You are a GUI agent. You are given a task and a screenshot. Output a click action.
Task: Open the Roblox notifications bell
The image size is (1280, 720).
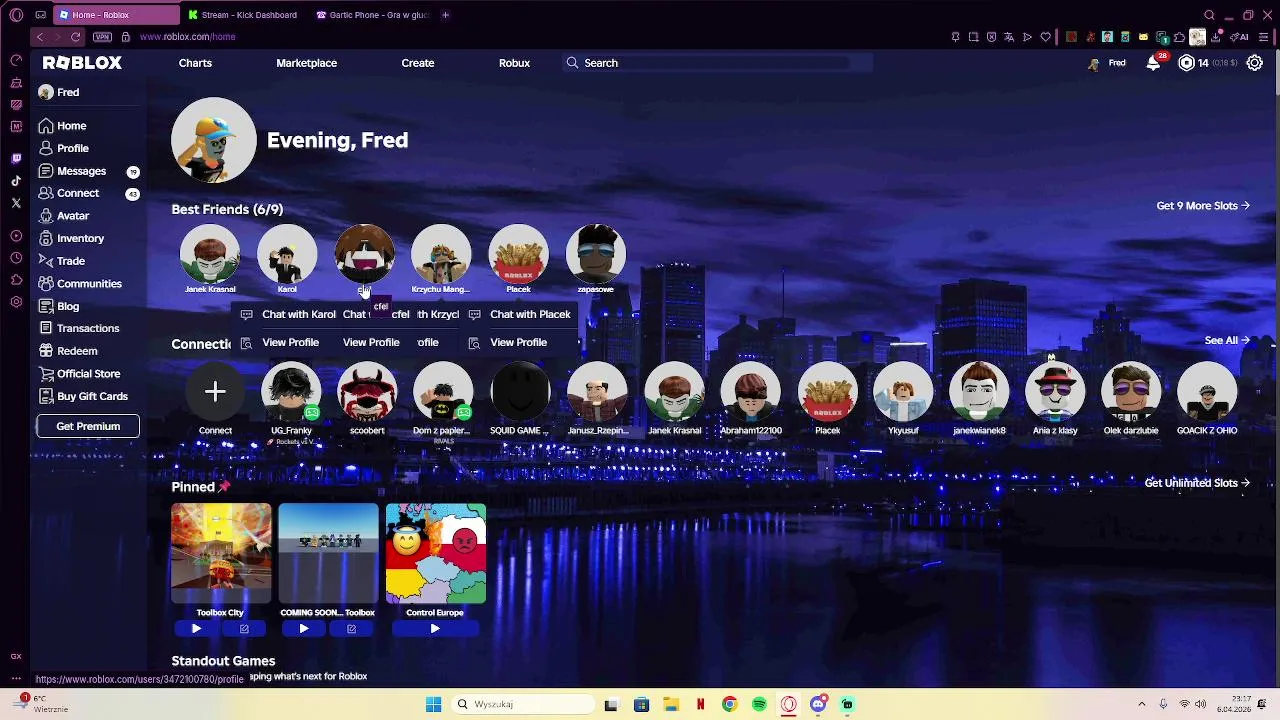(x=1153, y=63)
